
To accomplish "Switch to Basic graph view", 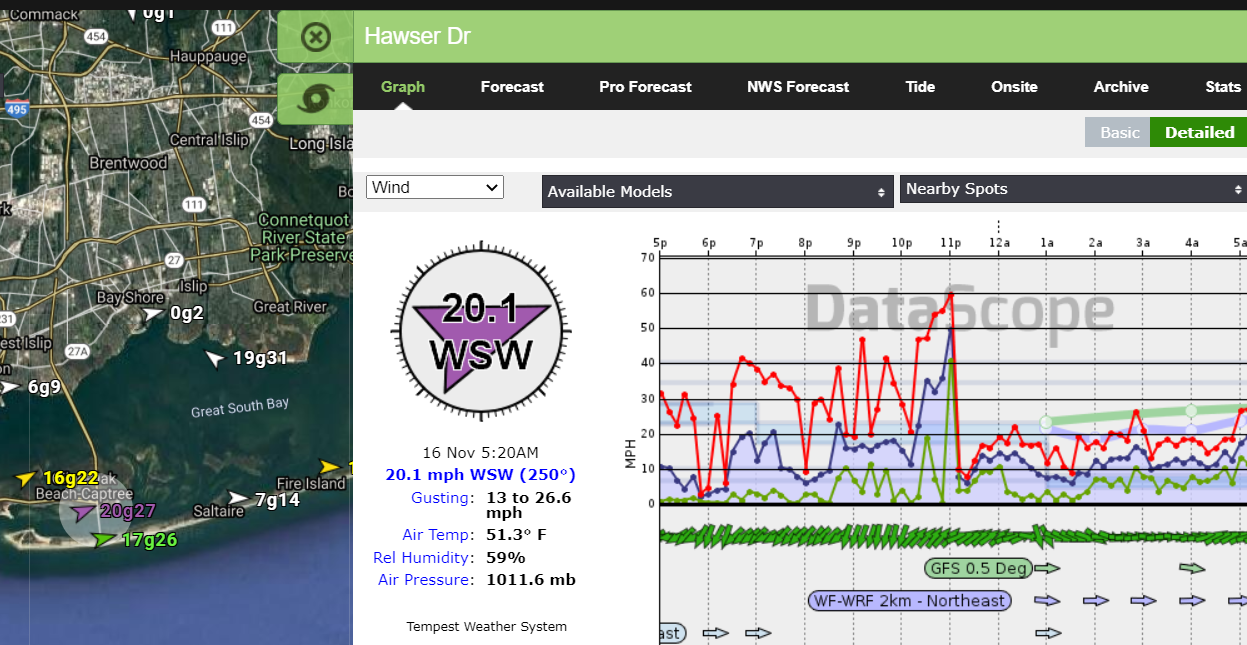I will click(x=1119, y=132).
